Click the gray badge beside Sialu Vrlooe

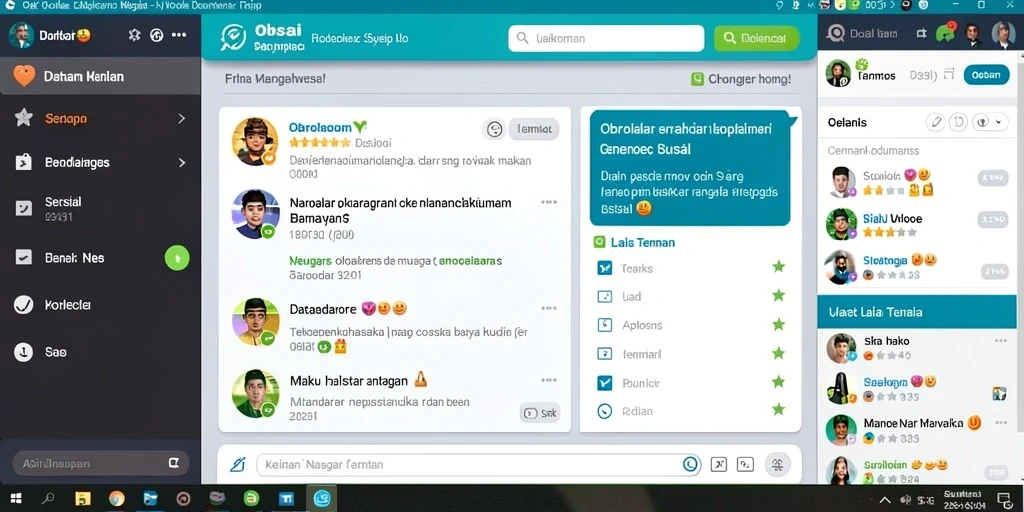click(993, 219)
